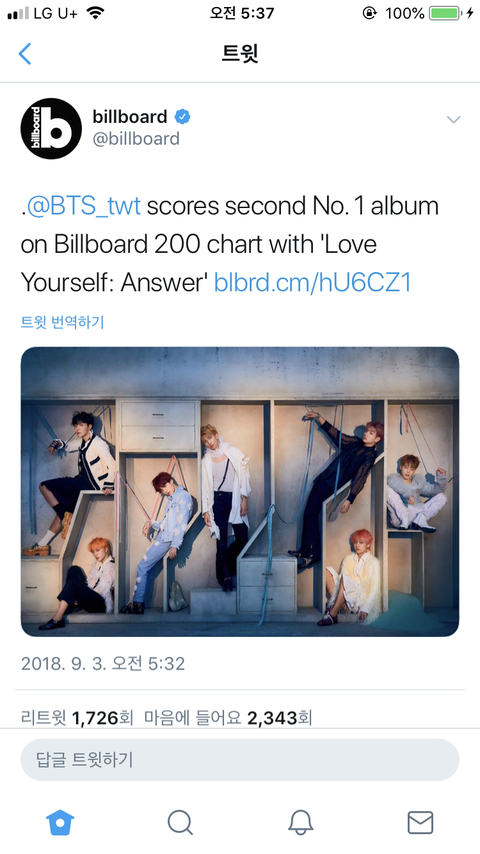Open the Notifications bell tab
This screenshot has width=480, height=854.
[x=300, y=822]
